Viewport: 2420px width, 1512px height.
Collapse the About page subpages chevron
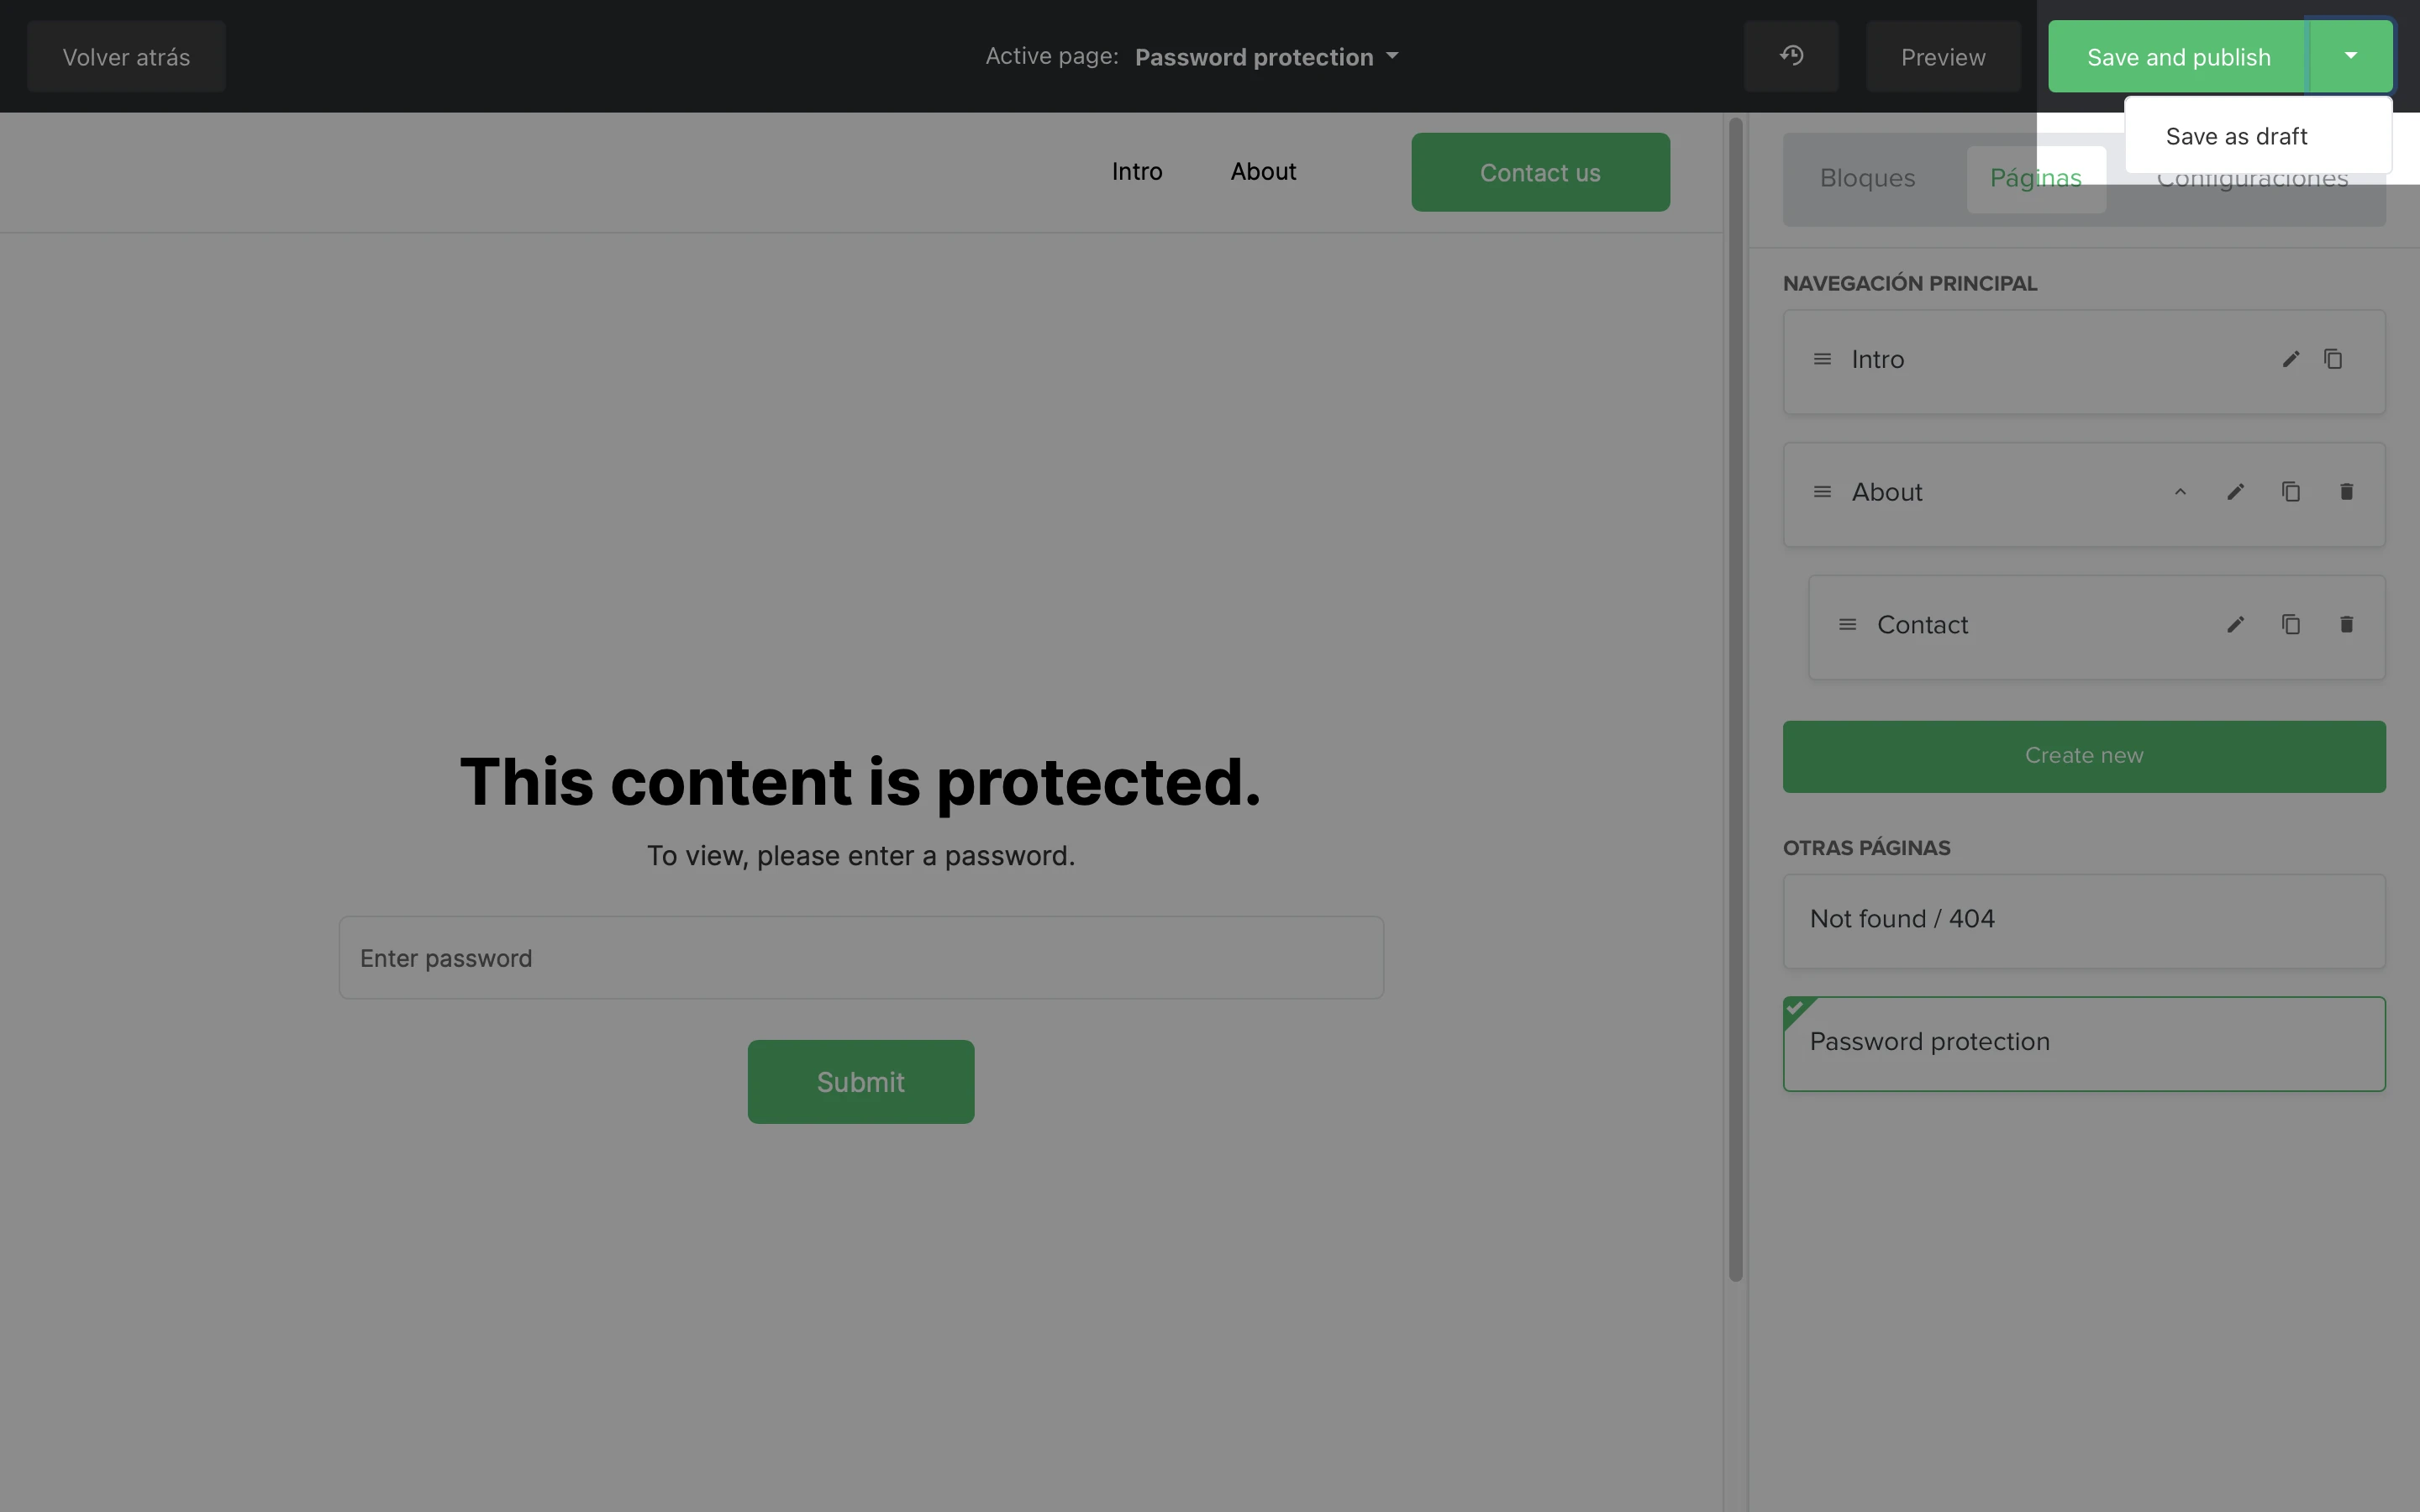pos(2180,492)
